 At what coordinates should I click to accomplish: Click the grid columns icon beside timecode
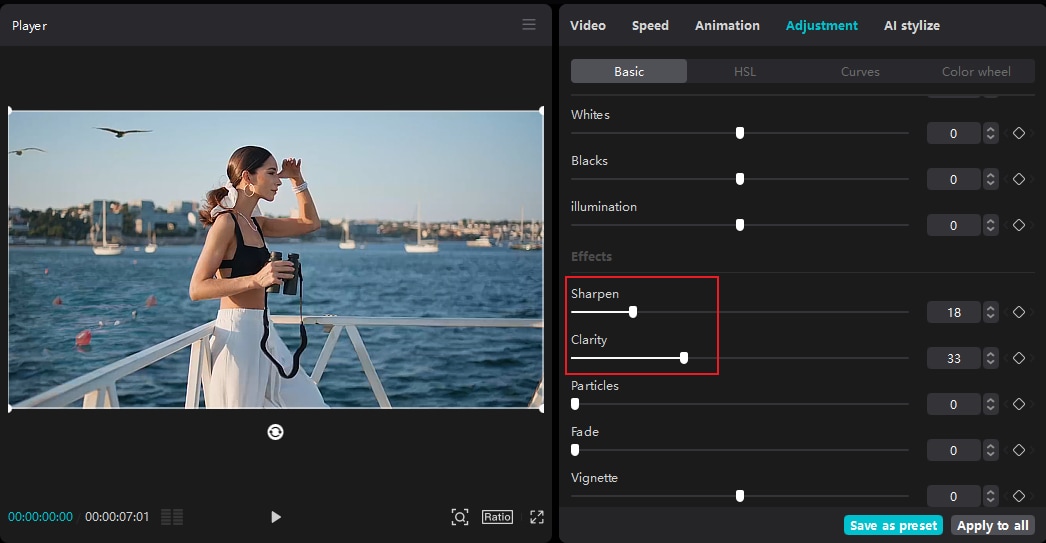pyautogui.click(x=172, y=517)
